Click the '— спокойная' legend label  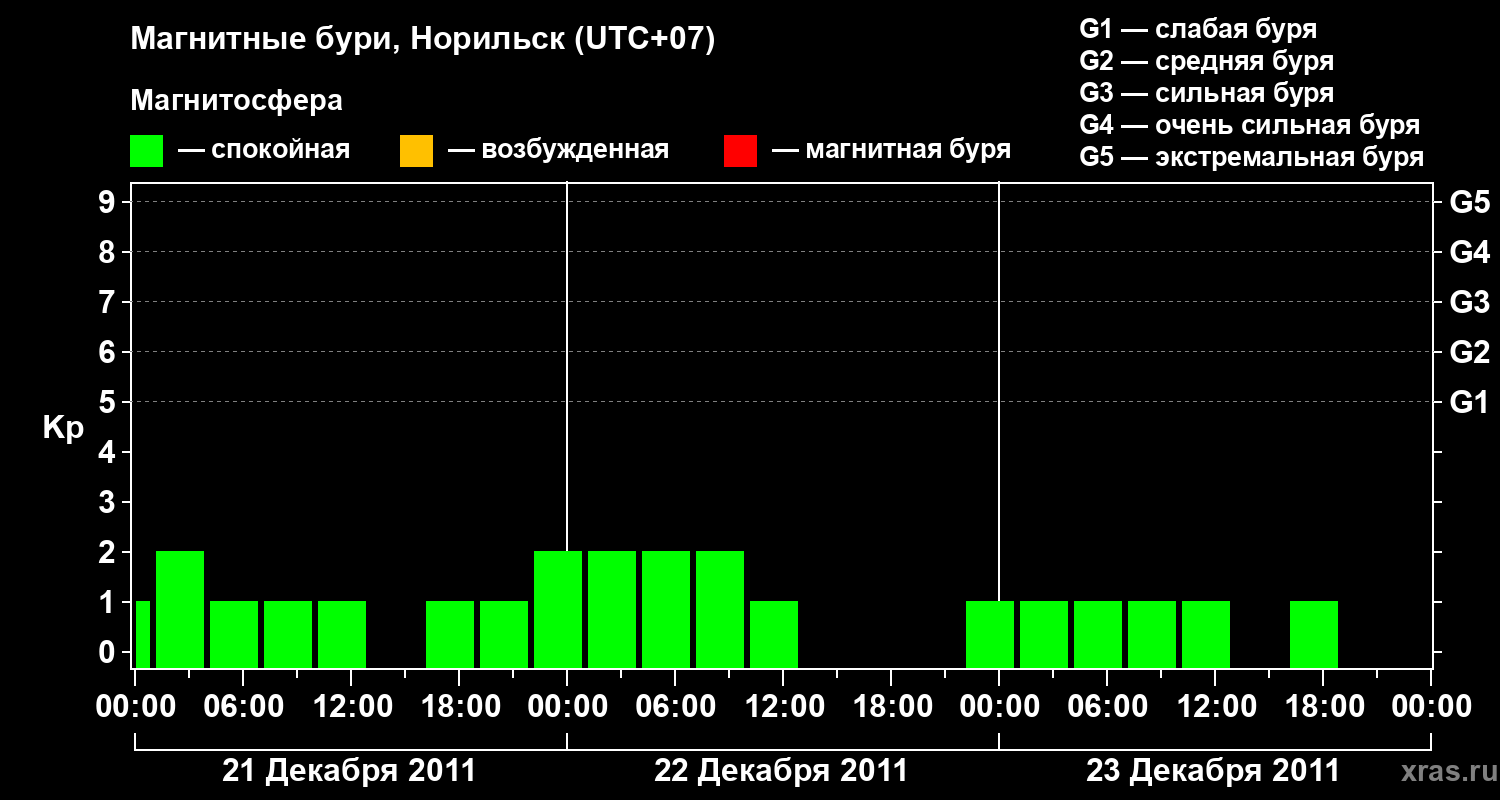(264, 150)
